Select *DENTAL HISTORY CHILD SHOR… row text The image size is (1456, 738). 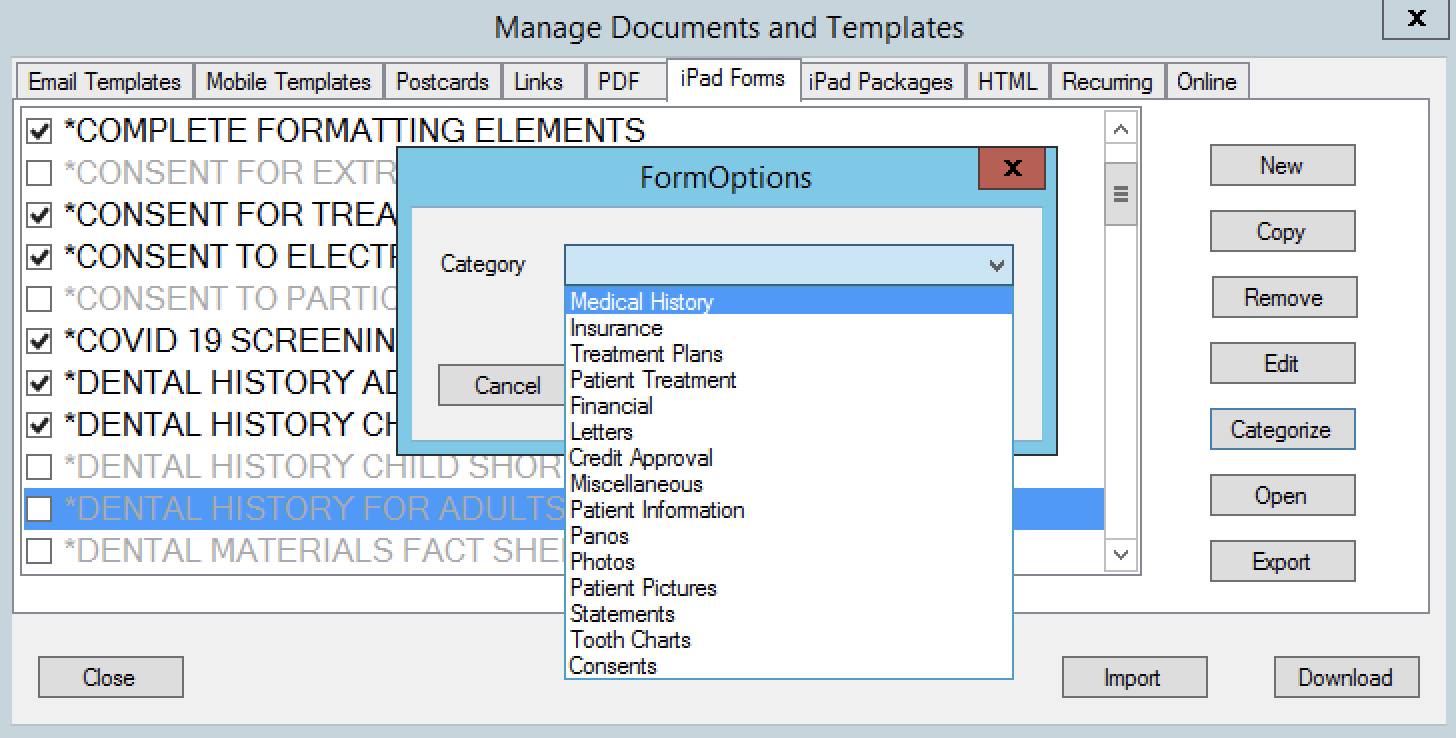[313, 467]
